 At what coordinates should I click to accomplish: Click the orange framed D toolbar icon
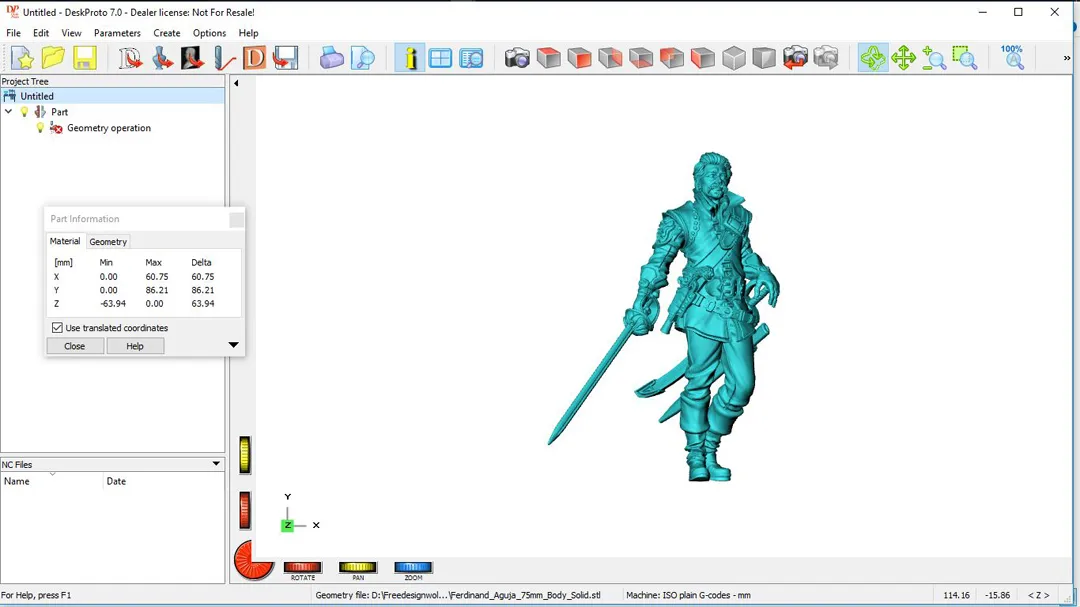click(x=254, y=58)
